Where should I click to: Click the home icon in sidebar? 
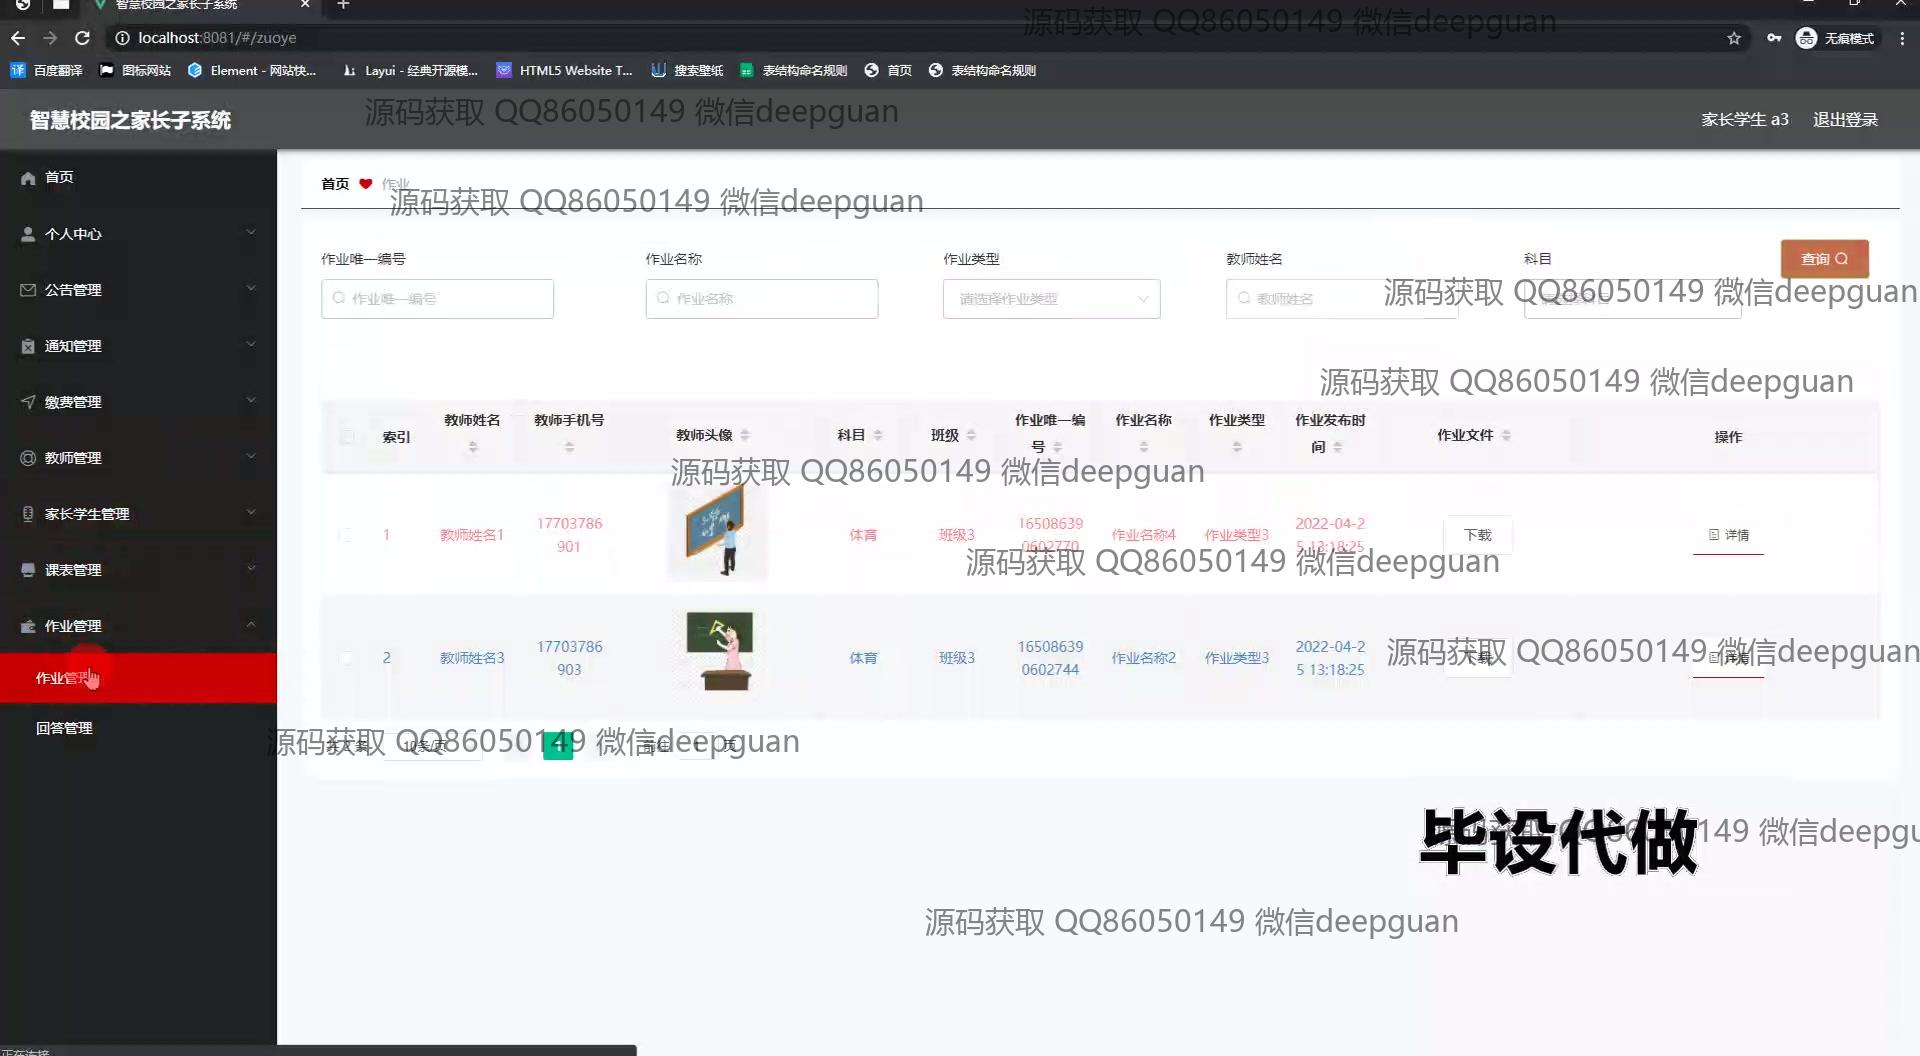click(x=28, y=178)
